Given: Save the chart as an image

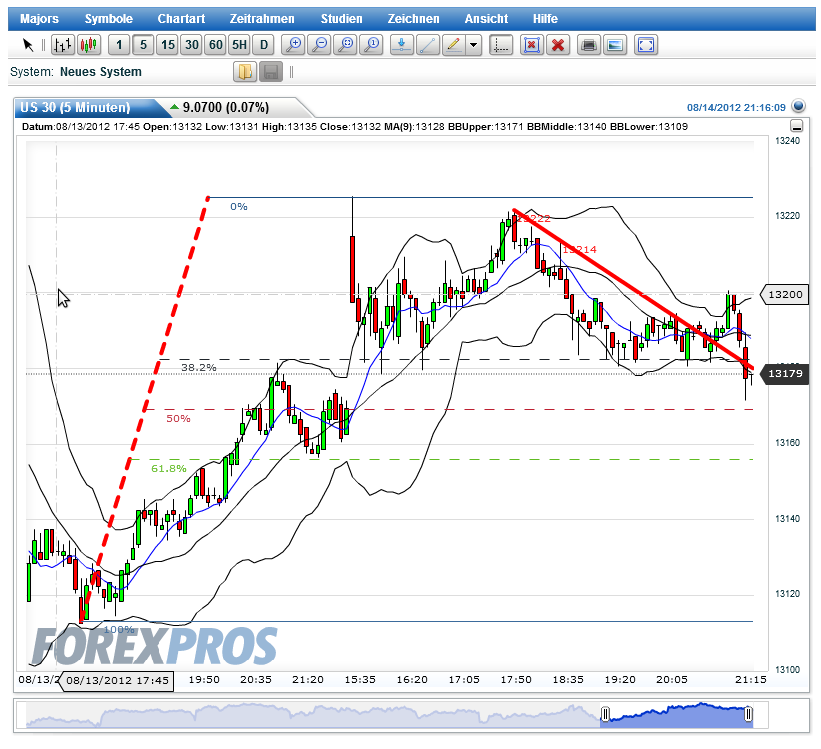Looking at the screenshot, I should pyautogui.click(x=614, y=45).
